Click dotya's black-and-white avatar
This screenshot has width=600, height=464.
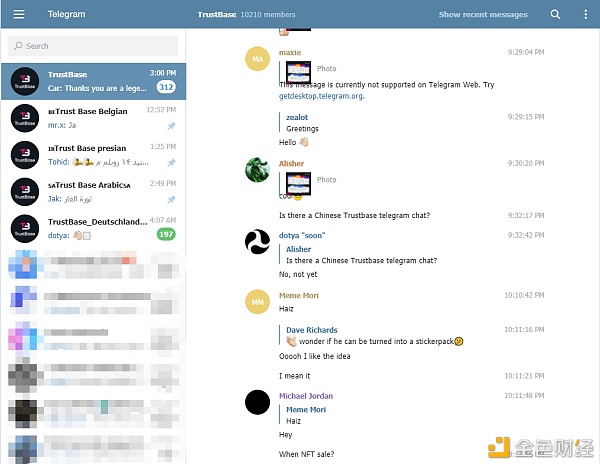tap(258, 242)
